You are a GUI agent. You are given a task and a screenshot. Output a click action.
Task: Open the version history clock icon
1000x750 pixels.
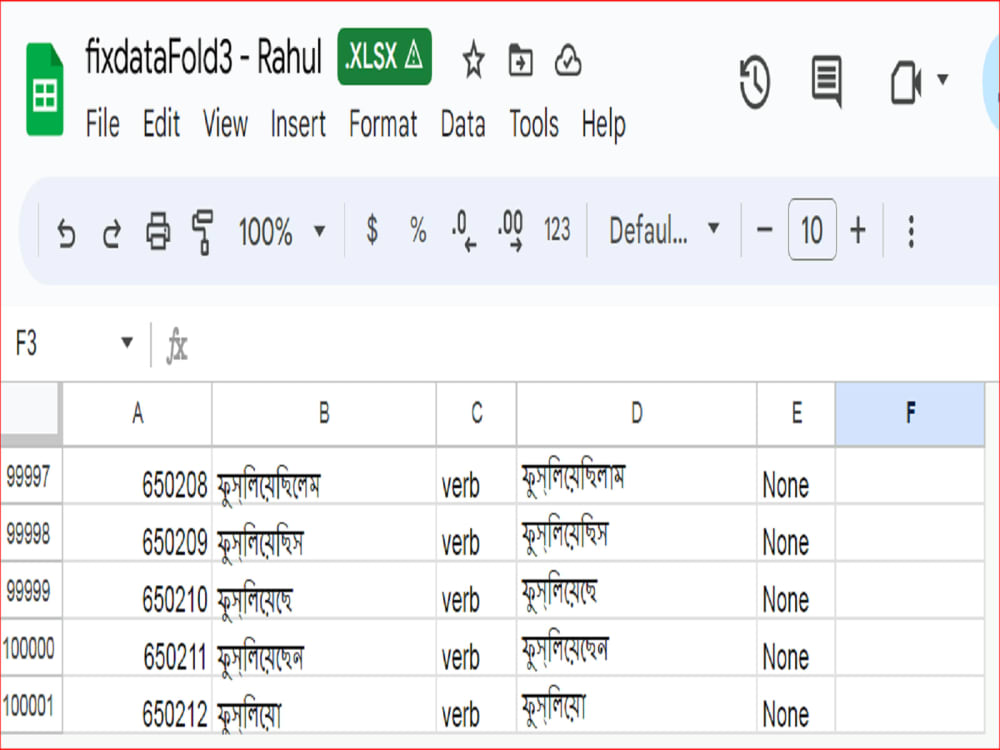click(x=755, y=82)
